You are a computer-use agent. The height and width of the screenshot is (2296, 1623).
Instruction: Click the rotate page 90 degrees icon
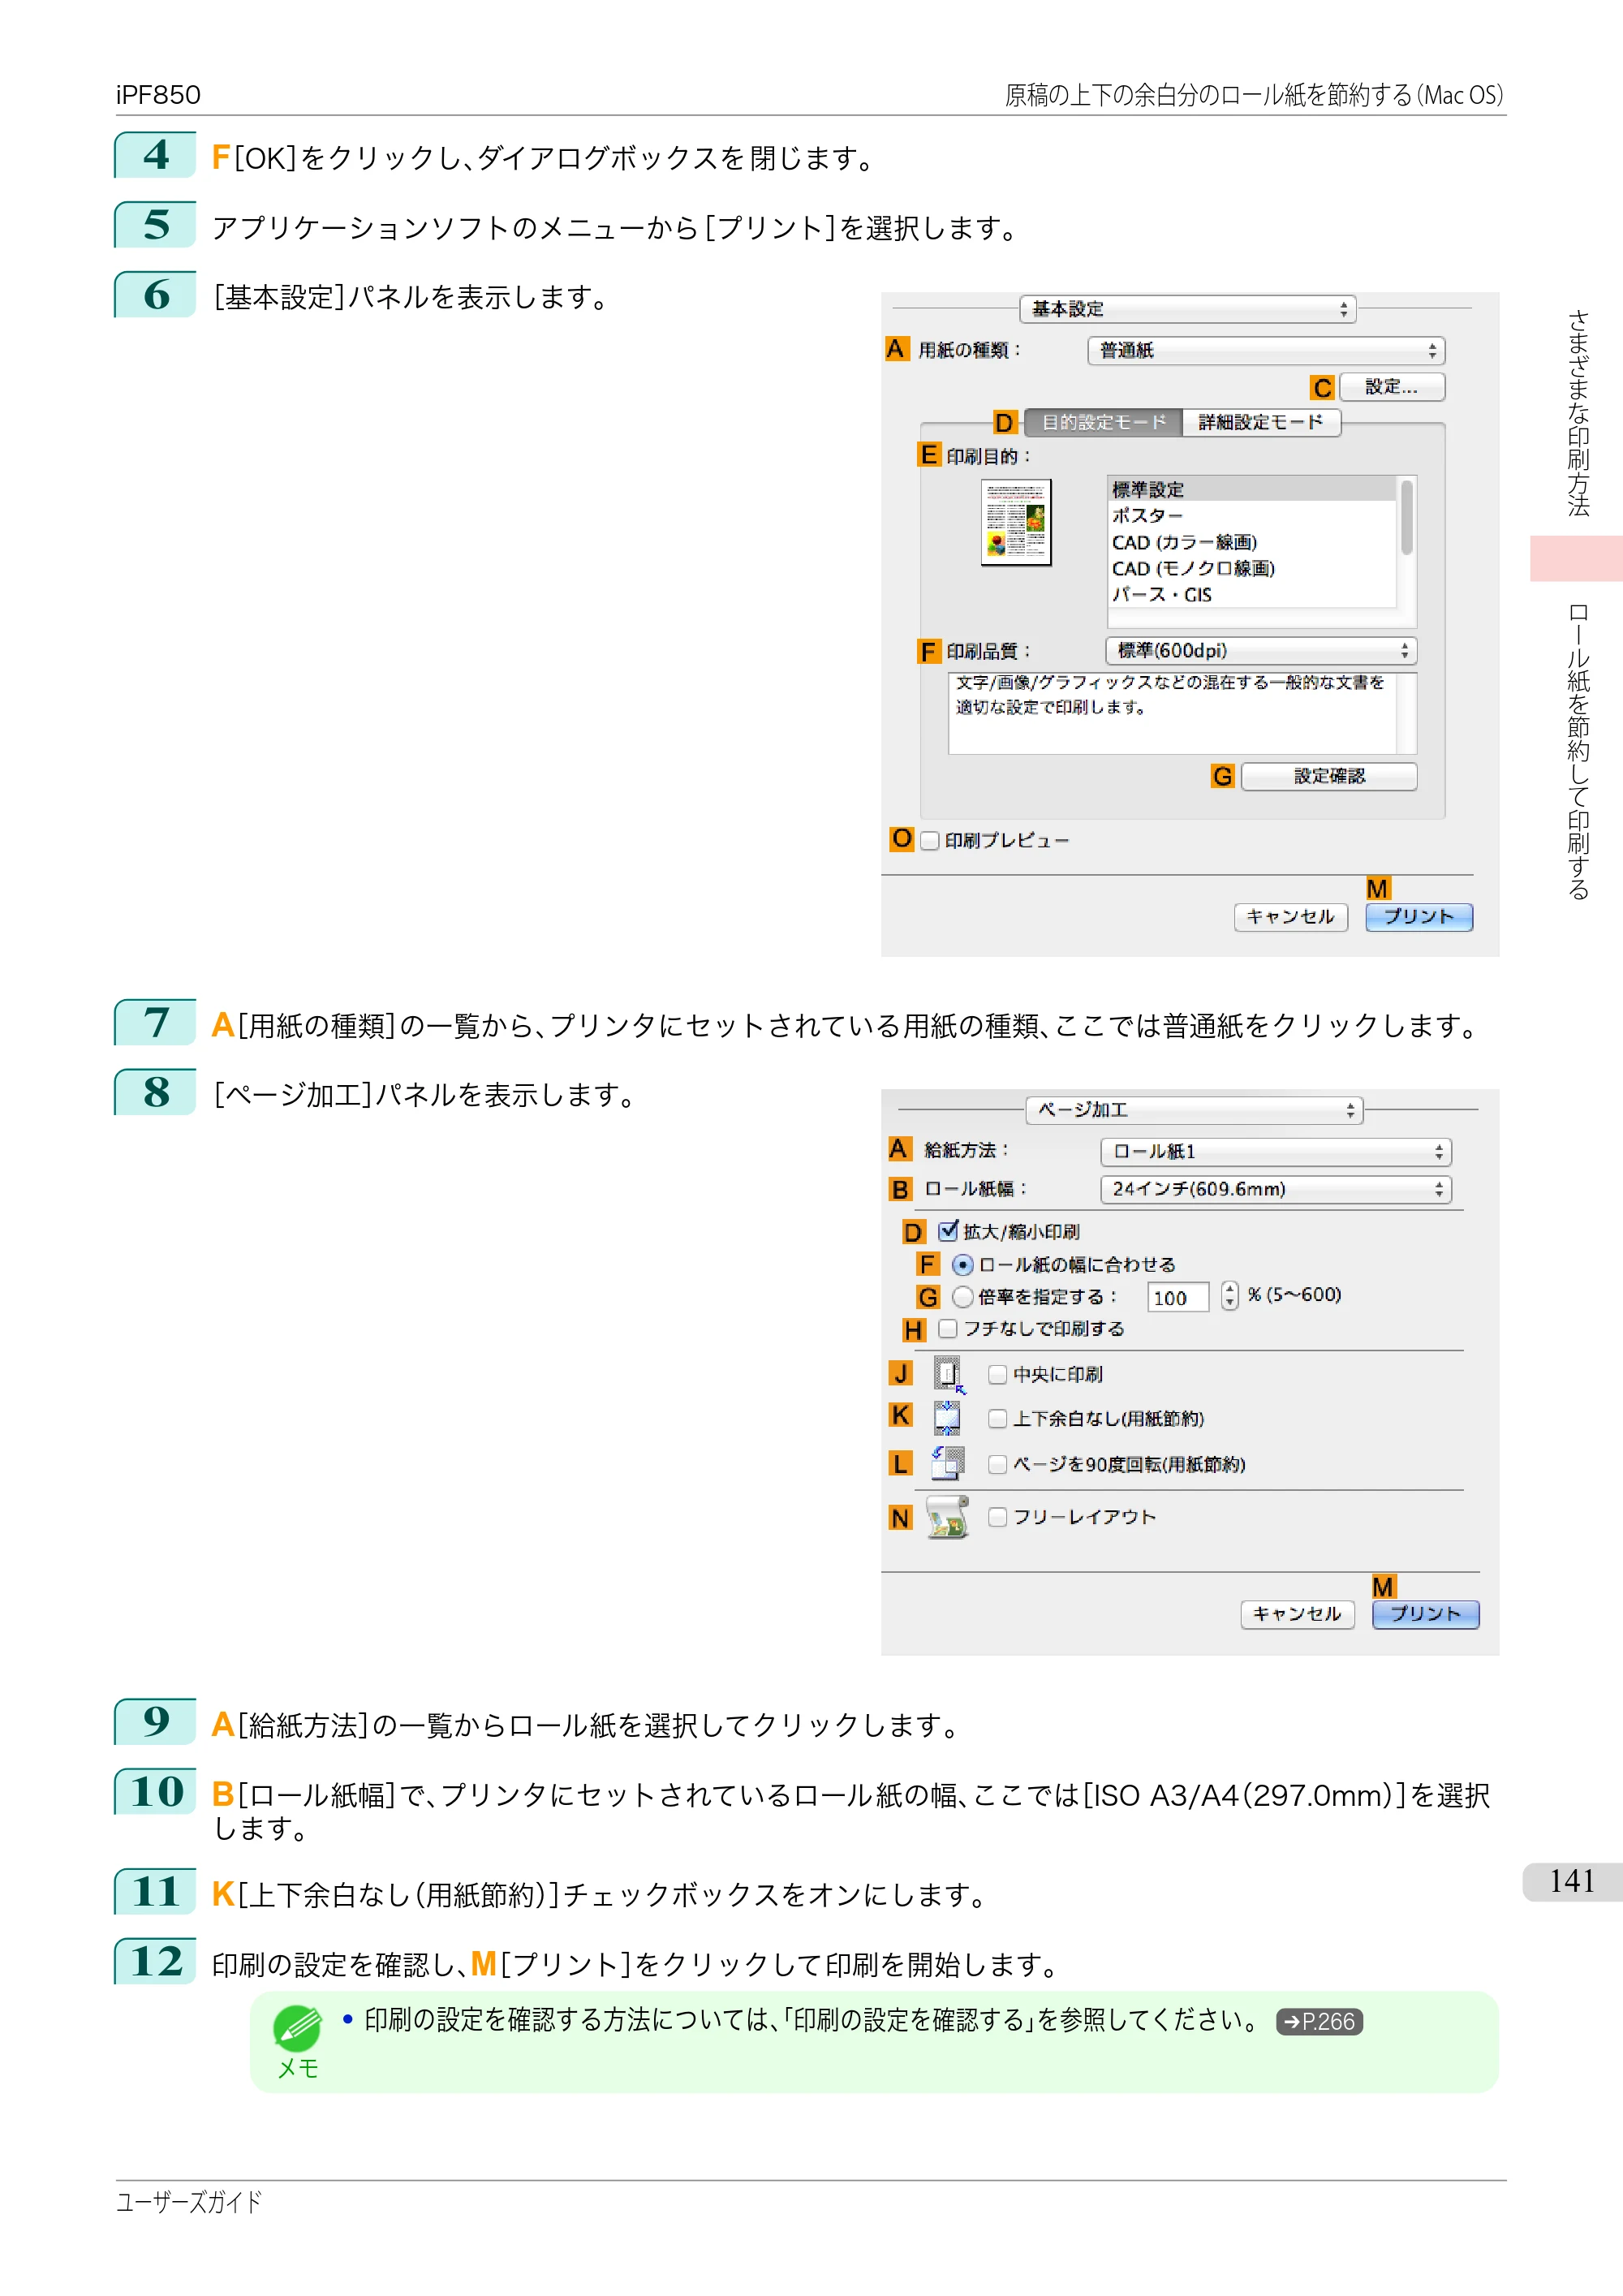[947, 1463]
